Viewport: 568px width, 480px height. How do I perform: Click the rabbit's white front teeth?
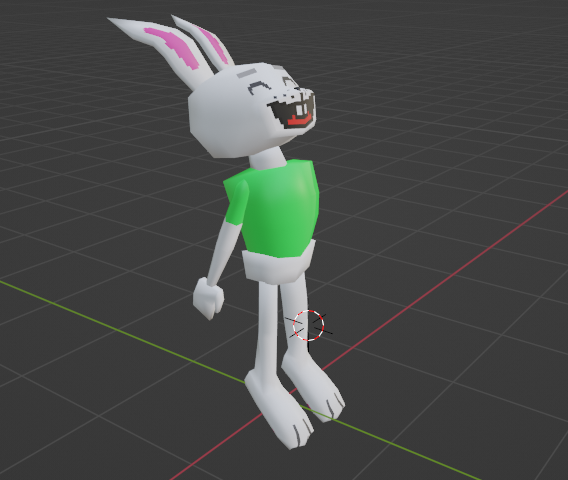[x=301, y=109]
